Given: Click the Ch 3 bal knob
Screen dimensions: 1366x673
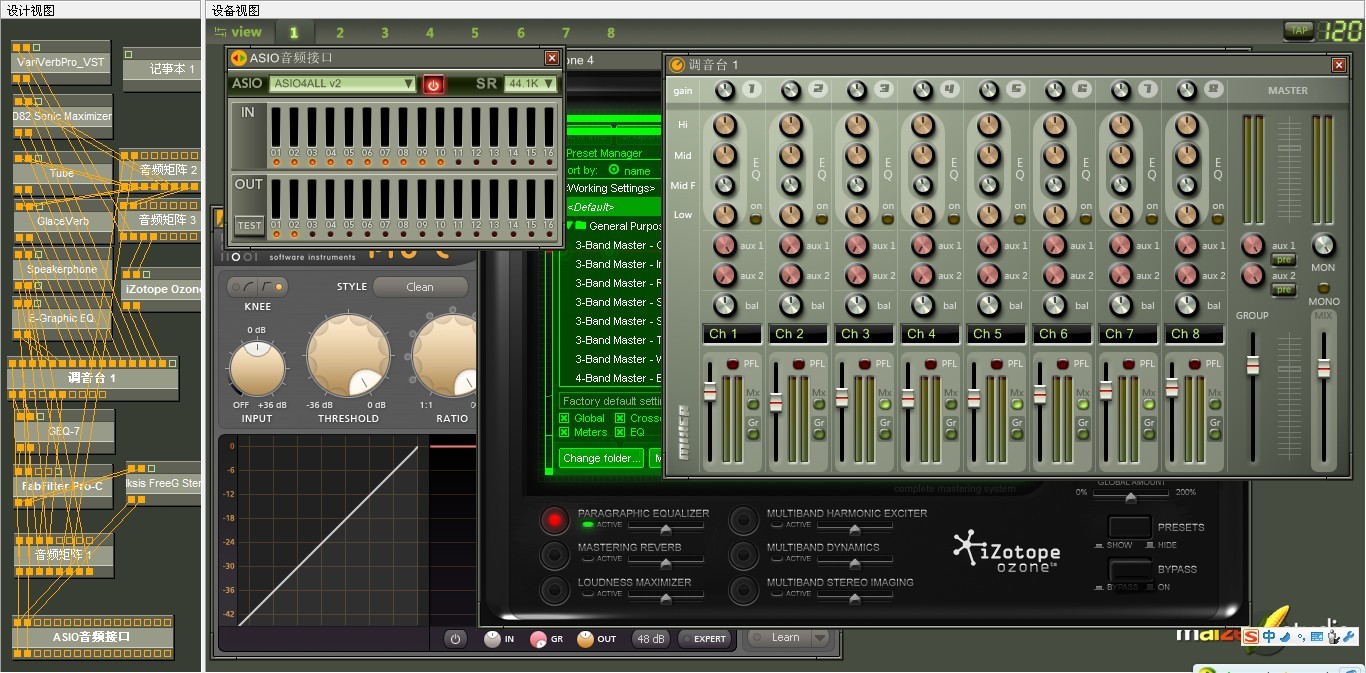Looking at the screenshot, I should click(x=857, y=305).
